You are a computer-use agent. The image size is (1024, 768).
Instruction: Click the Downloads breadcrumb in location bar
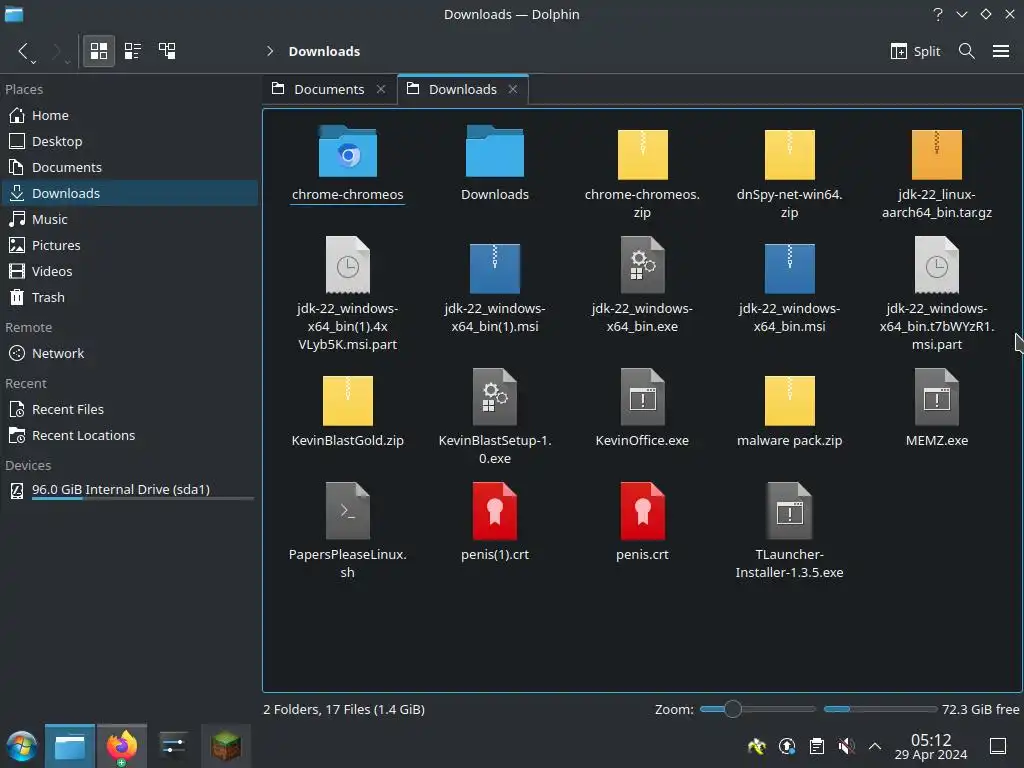point(324,51)
